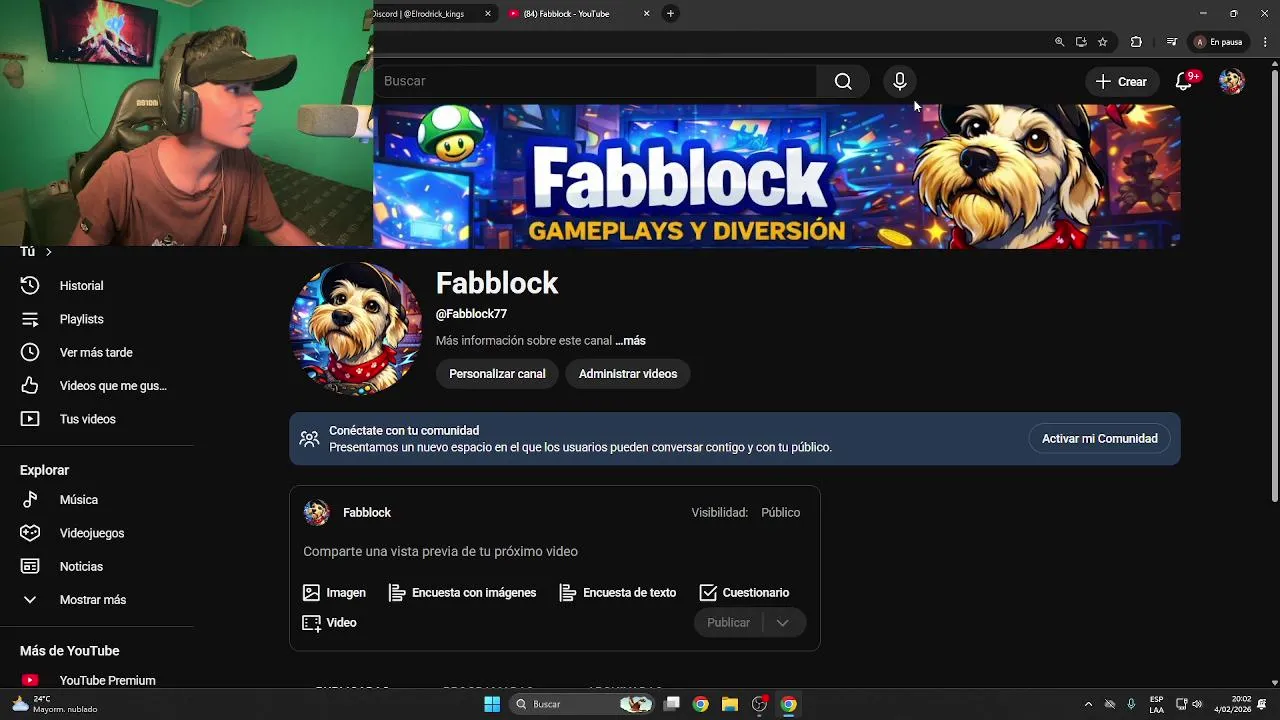Click the Publicar button
The width and height of the screenshot is (1280, 720).
pyautogui.click(x=728, y=623)
